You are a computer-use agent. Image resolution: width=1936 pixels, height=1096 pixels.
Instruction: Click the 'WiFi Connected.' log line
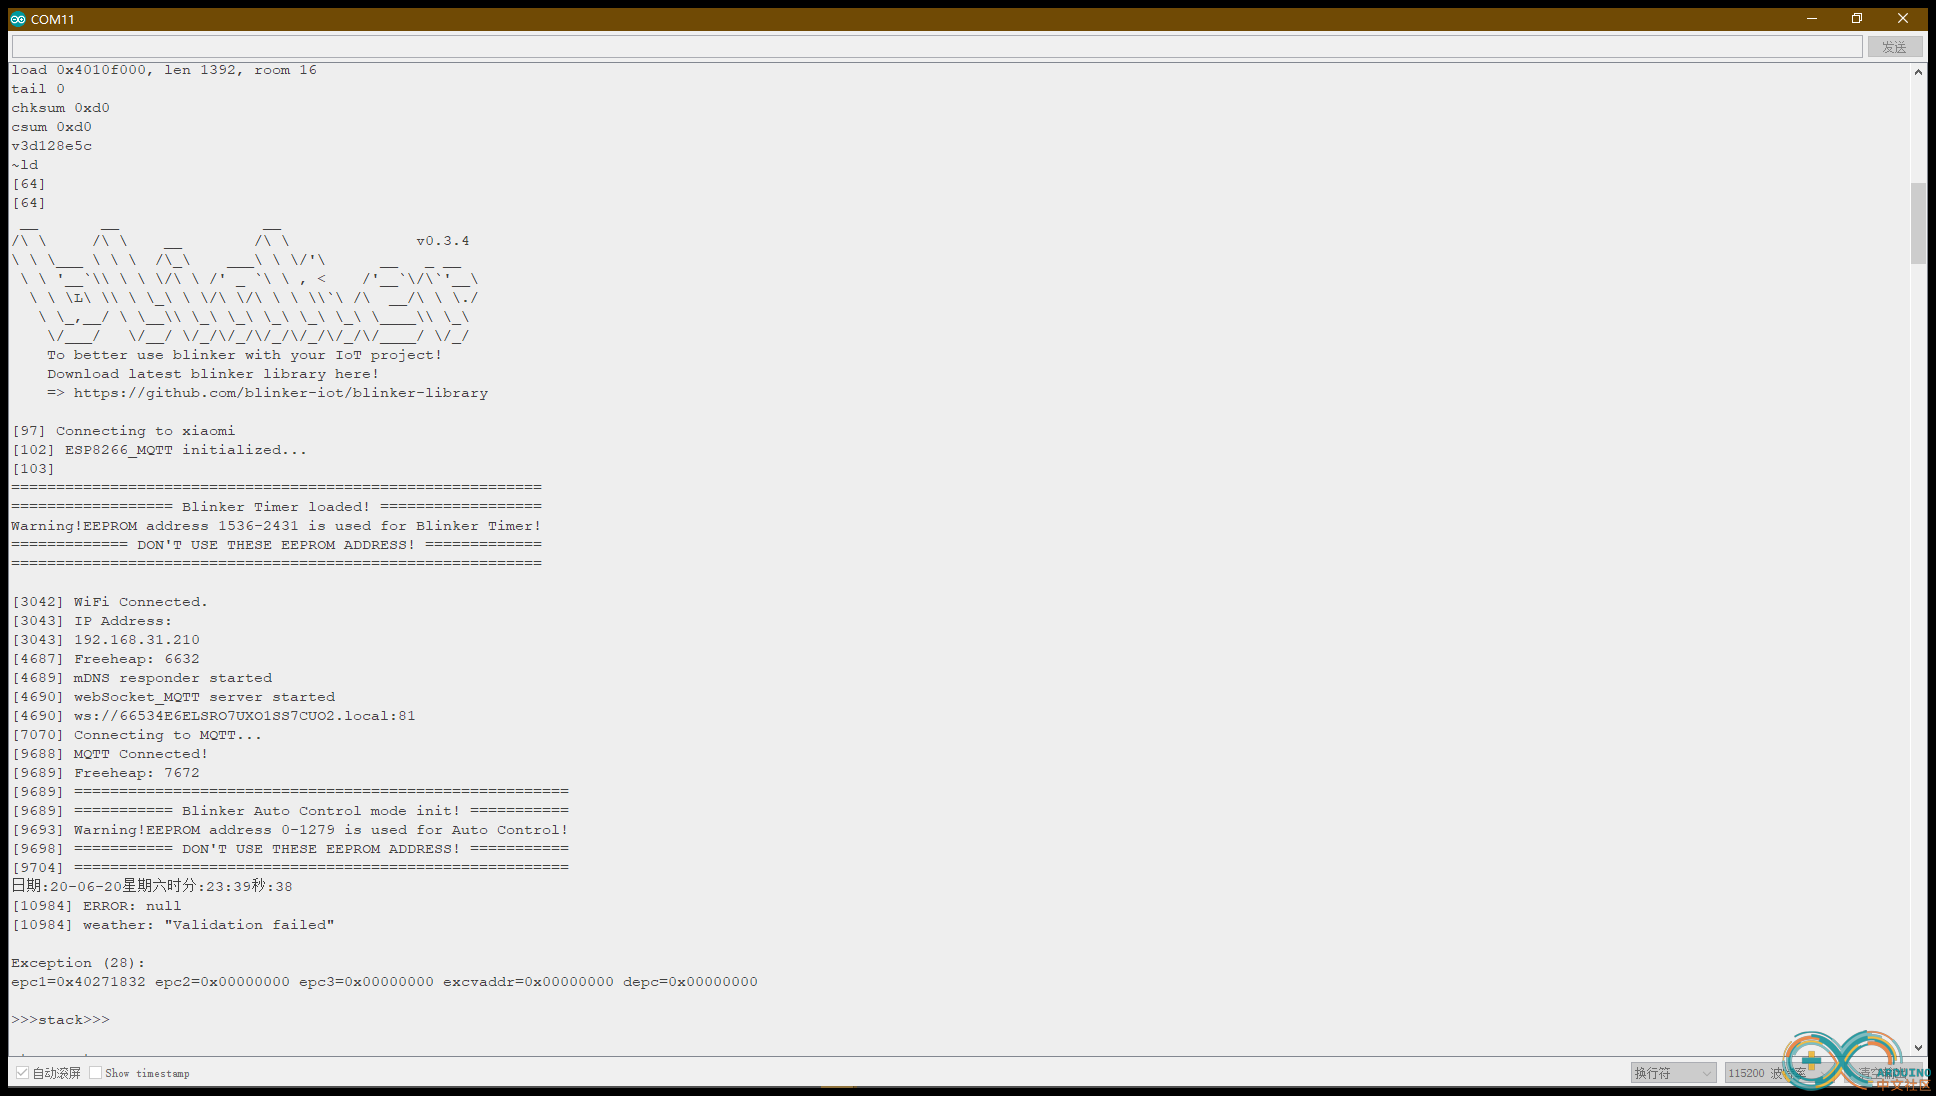click(110, 602)
